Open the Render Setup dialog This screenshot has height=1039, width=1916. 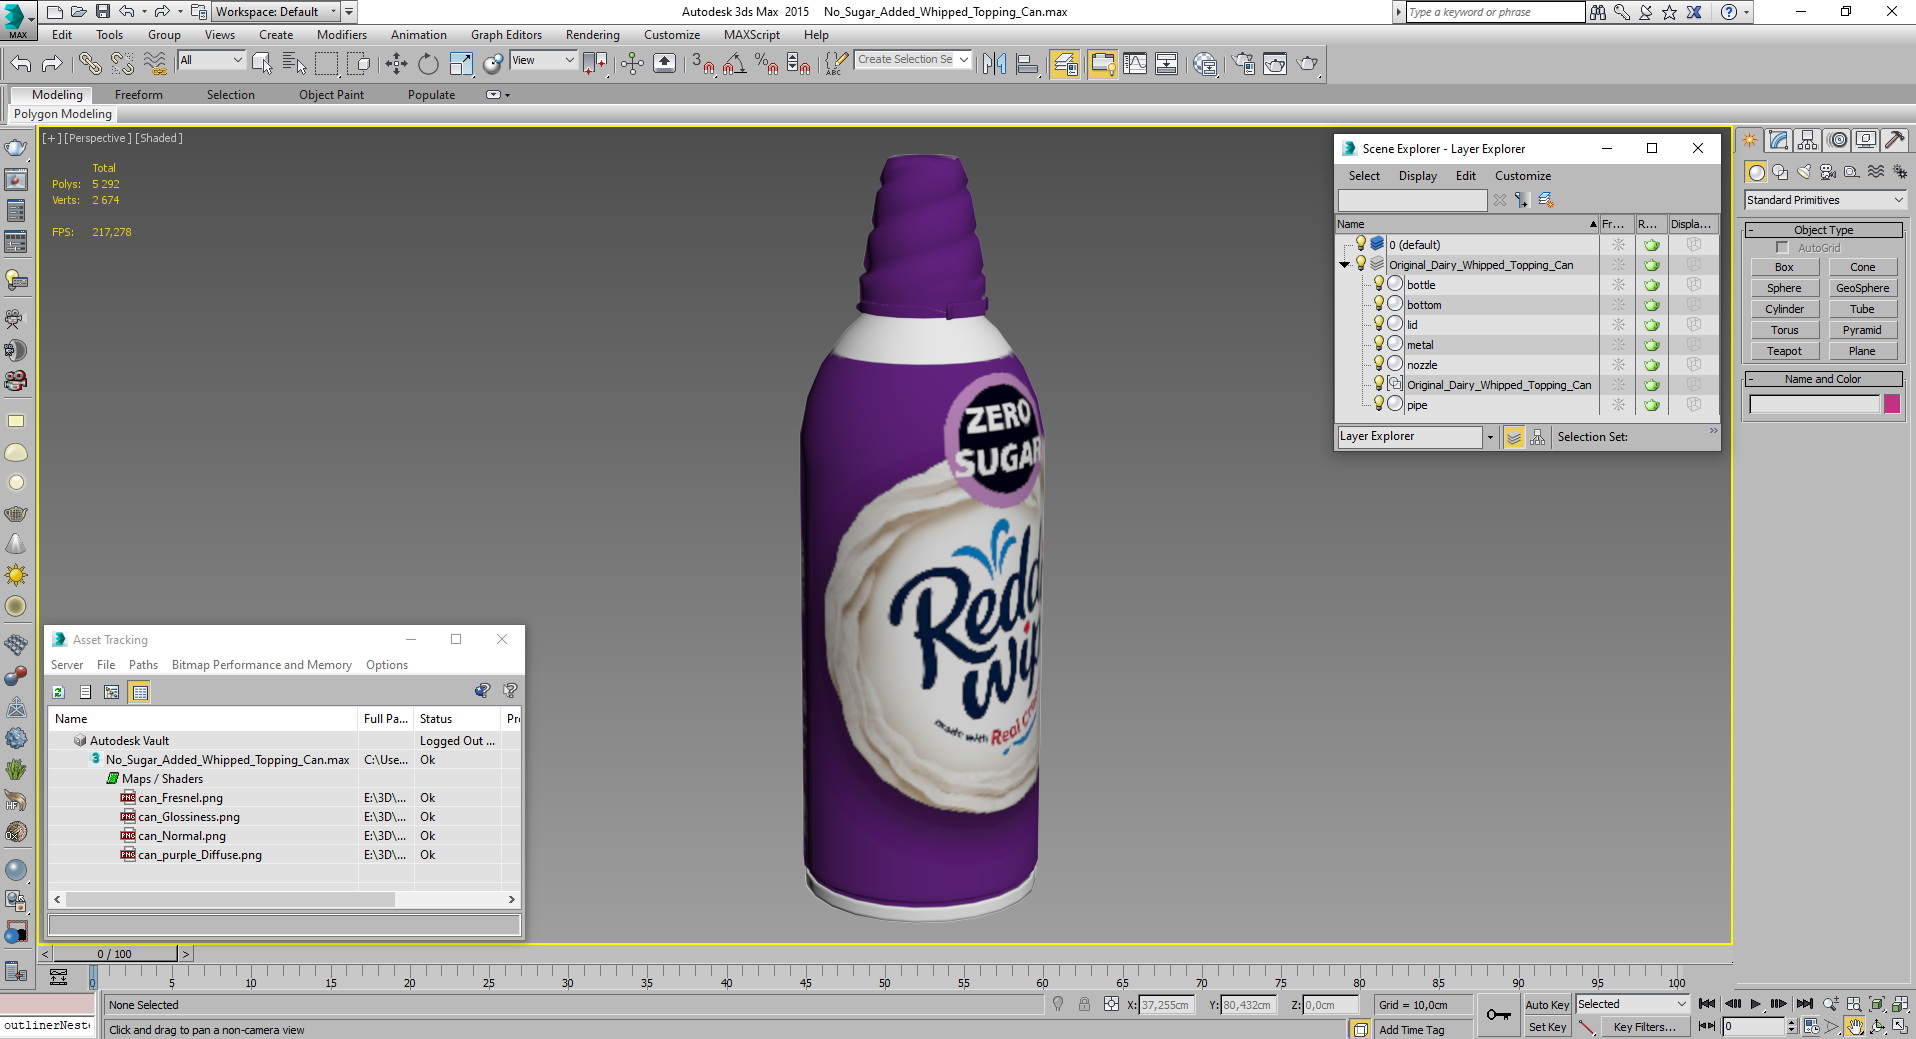point(1243,64)
